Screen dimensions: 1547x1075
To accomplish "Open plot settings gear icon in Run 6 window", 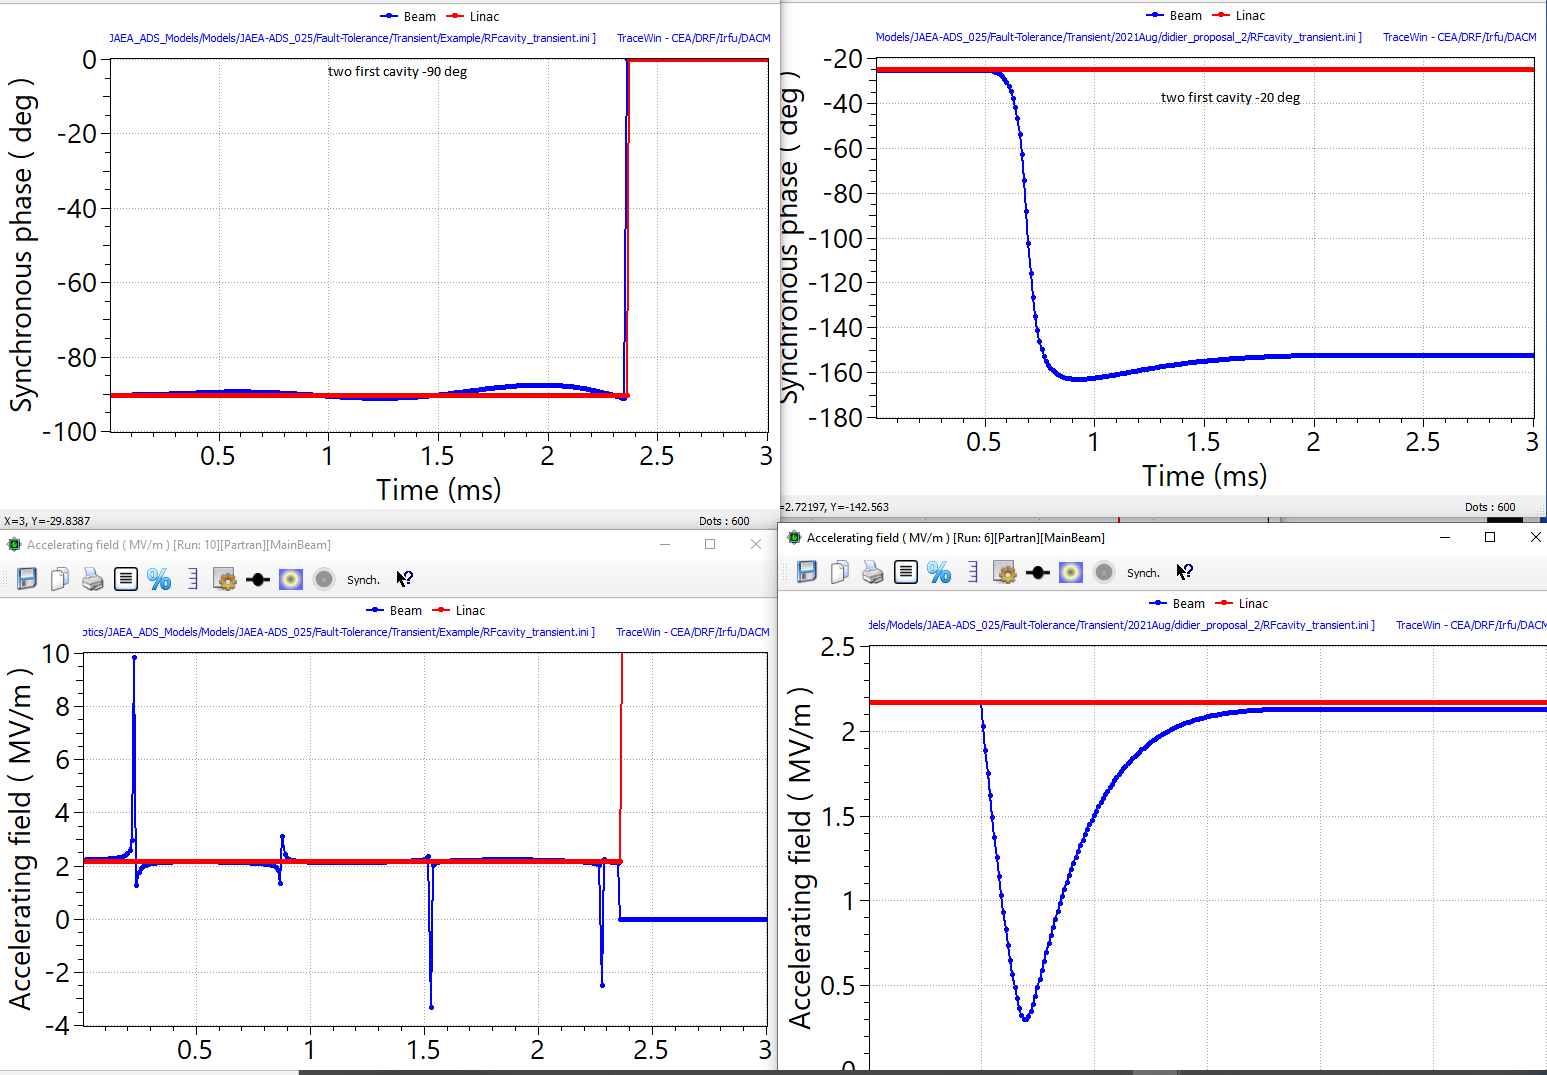I will (1006, 572).
